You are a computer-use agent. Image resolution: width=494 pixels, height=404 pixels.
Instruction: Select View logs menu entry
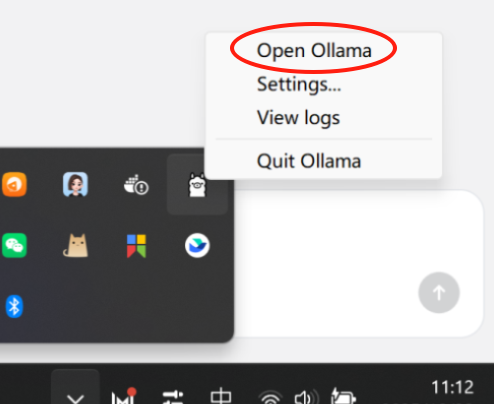coord(298,118)
